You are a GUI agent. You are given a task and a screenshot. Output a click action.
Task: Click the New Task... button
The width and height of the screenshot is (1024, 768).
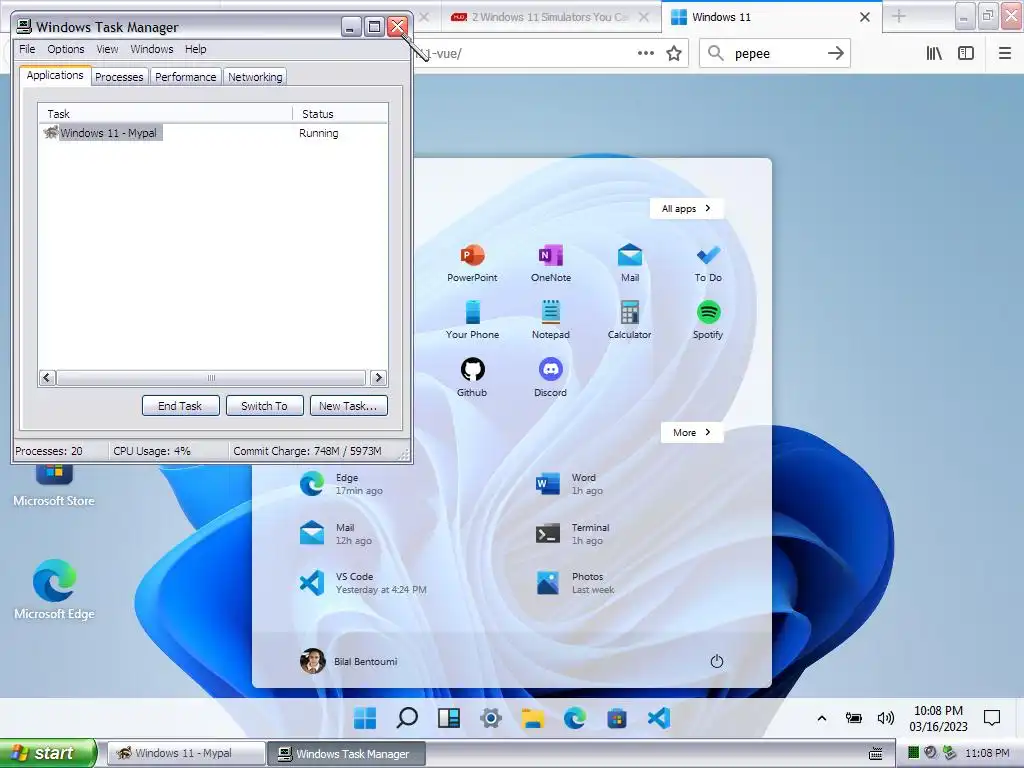coord(348,406)
